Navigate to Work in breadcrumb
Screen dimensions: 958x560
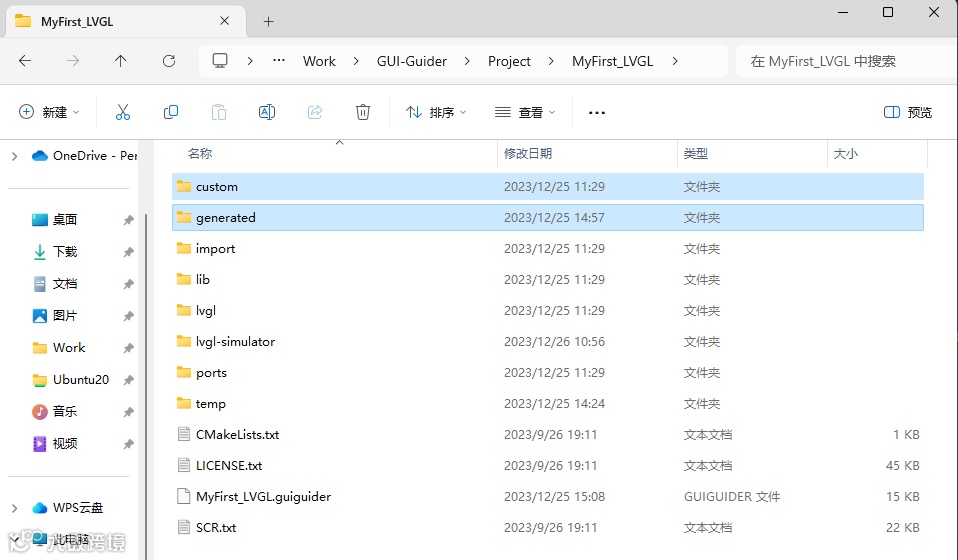pyautogui.click(x=319, y=61)
